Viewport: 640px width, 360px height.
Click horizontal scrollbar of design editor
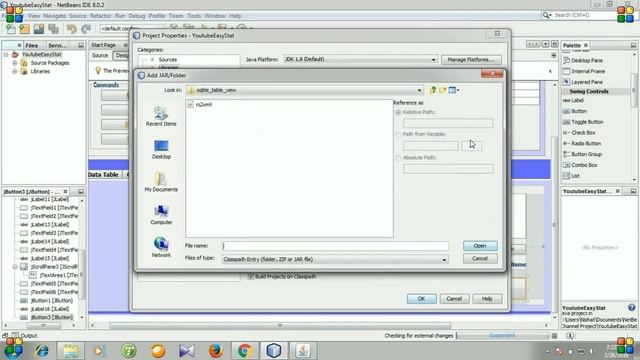coord(280,325)
